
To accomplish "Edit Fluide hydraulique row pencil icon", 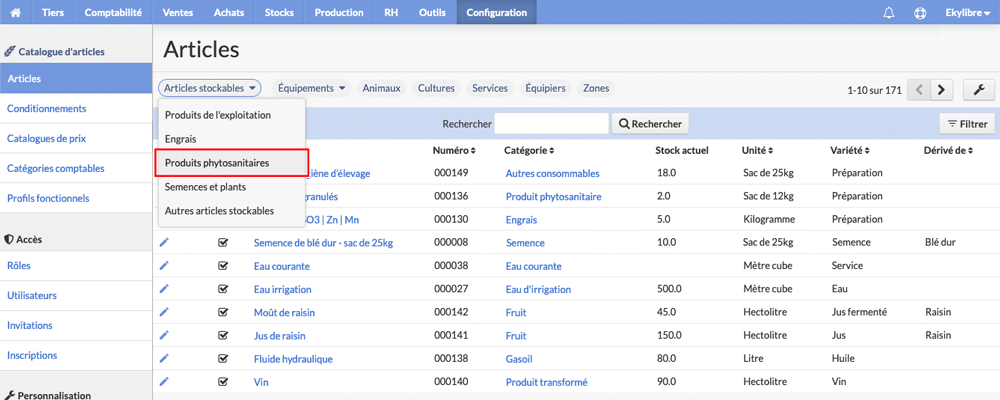I will click(164, 358).
